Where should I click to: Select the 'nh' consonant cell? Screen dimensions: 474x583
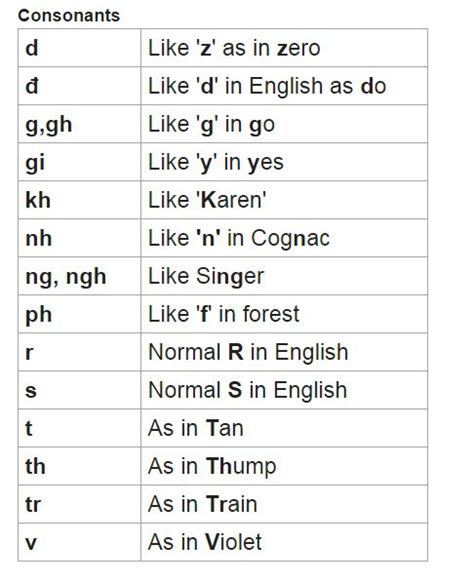(80, 238)
